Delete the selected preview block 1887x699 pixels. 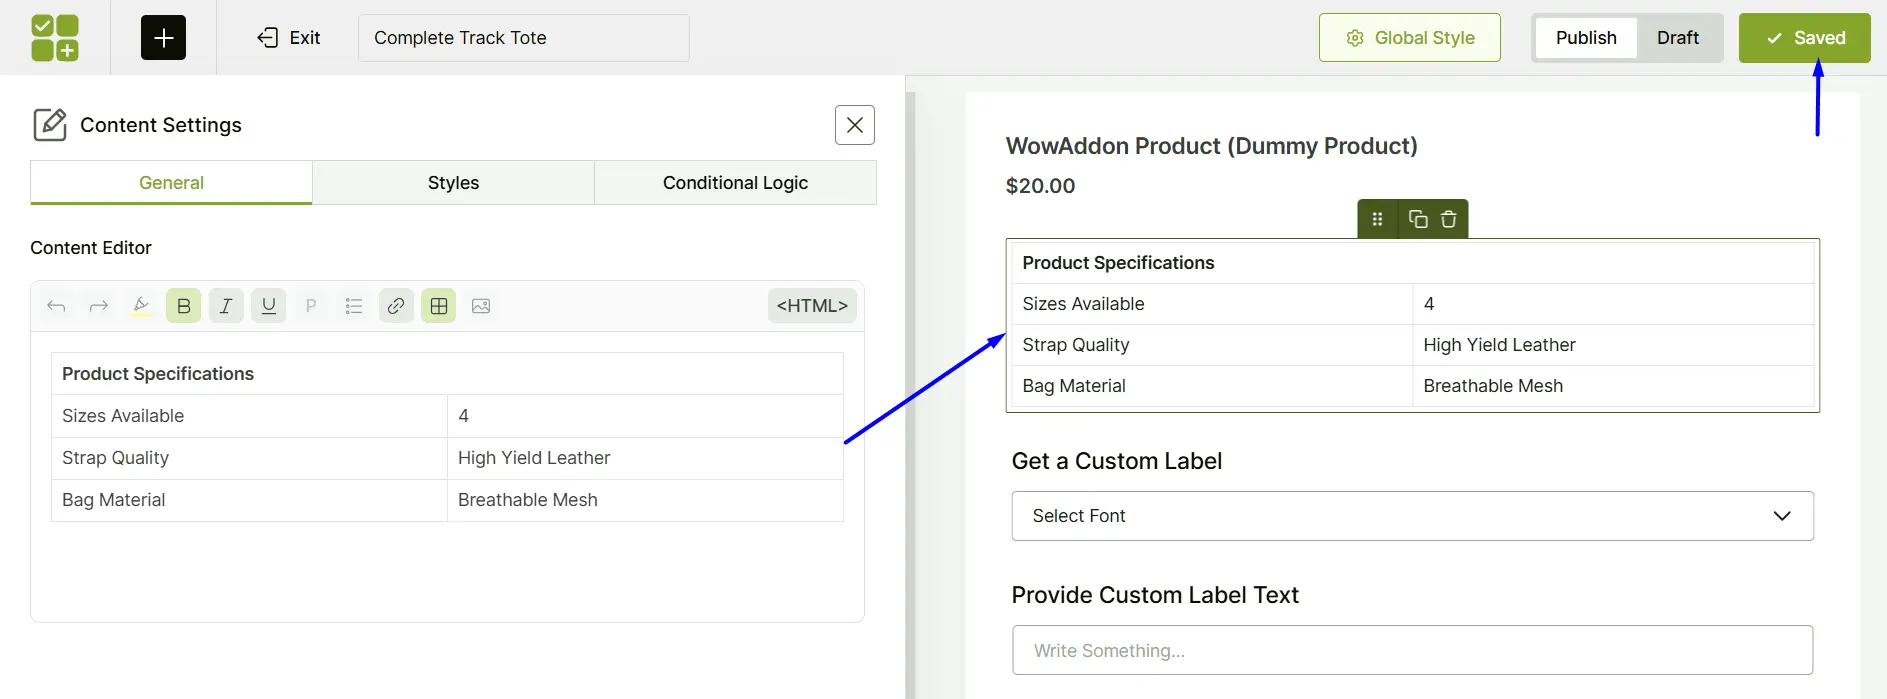point(1448,219)
